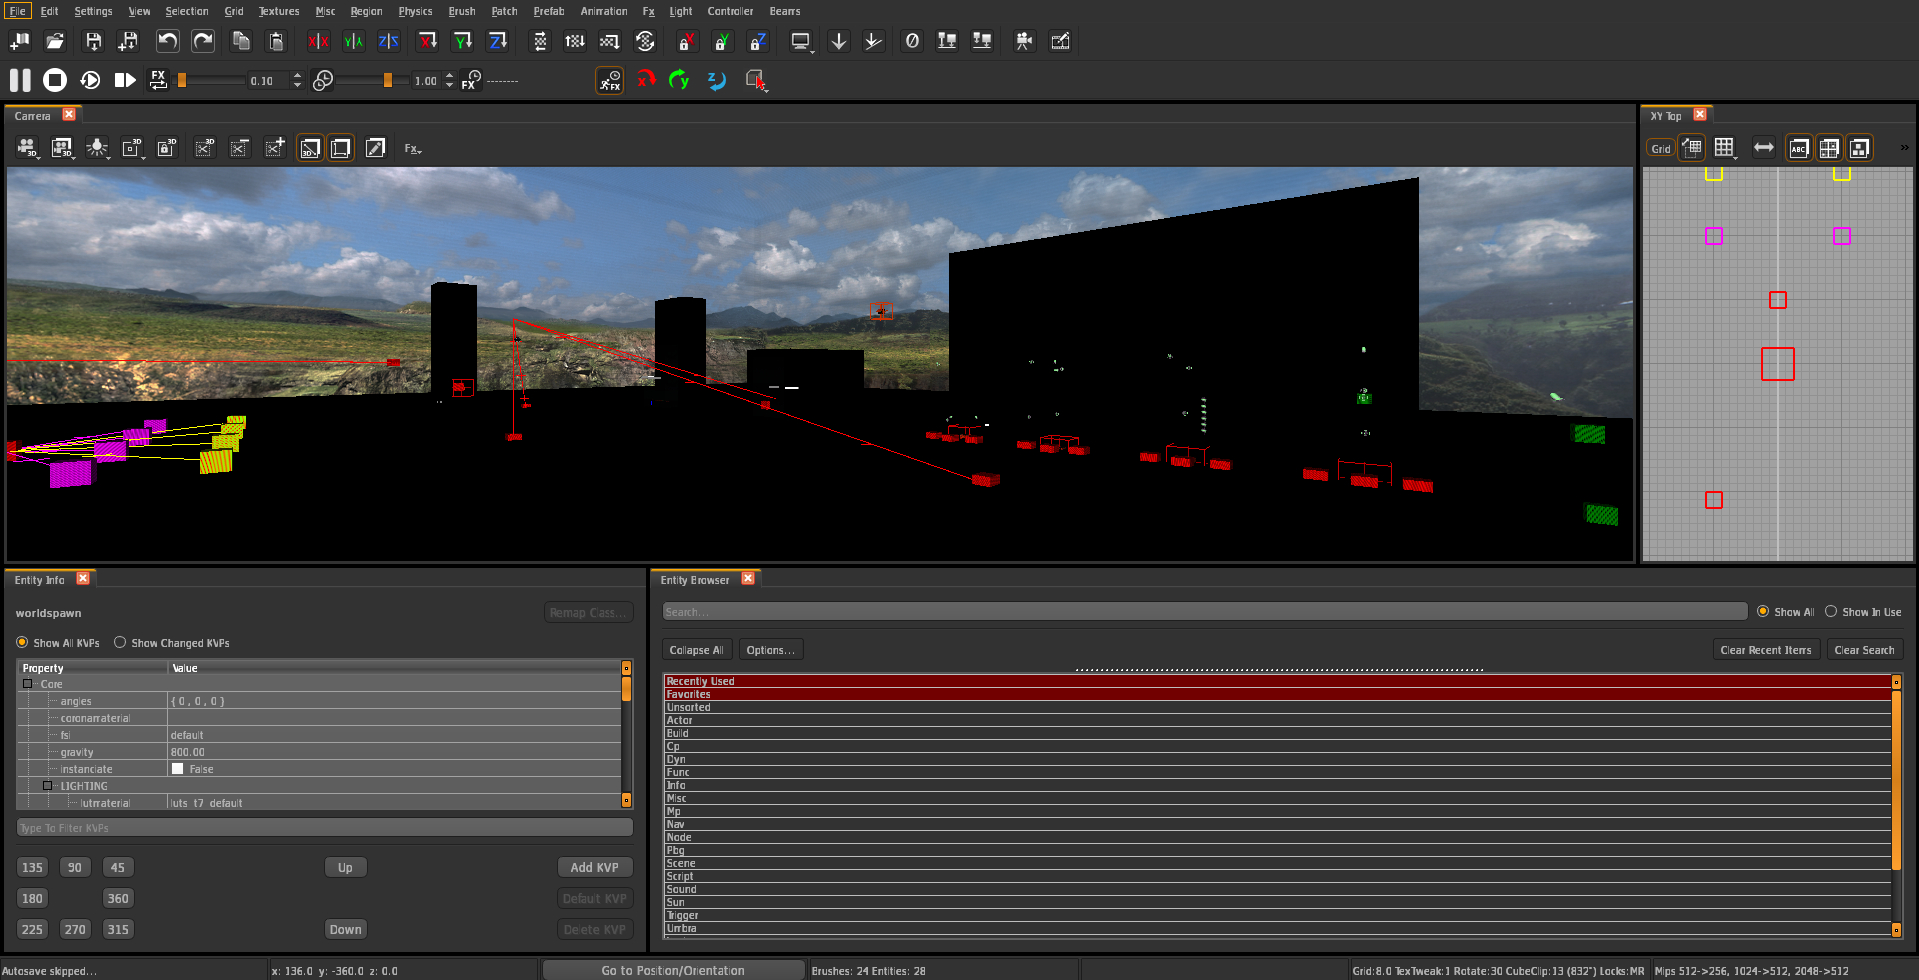Click the flip X axis icon
The image size is (1919, 980).
pos(318,41)
